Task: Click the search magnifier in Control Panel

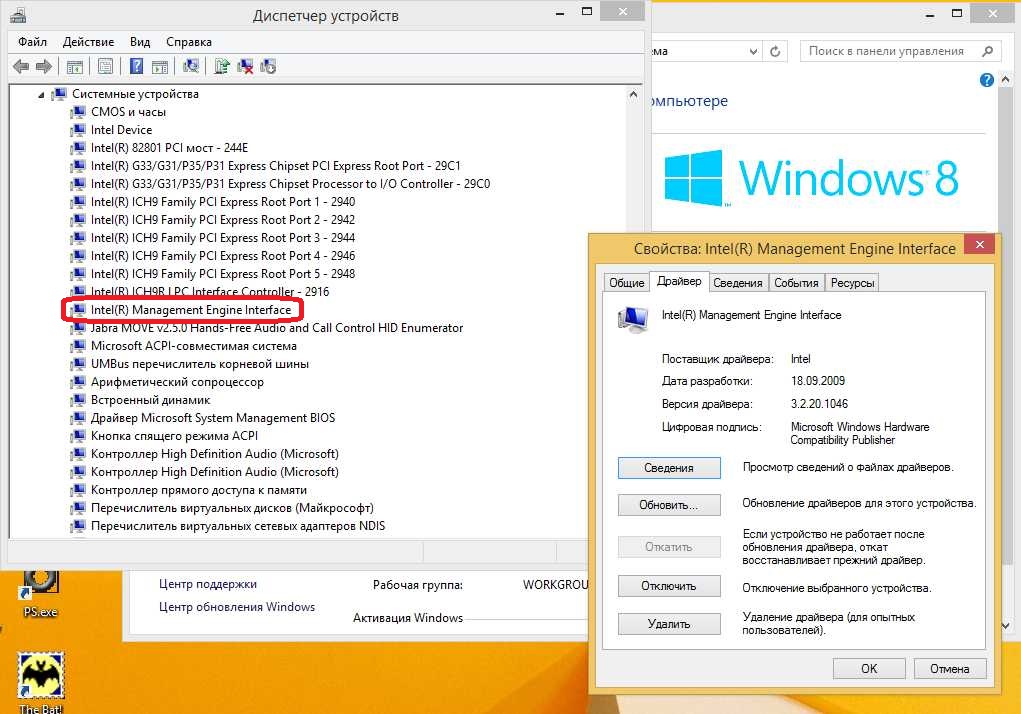Action: coord(988,51)
